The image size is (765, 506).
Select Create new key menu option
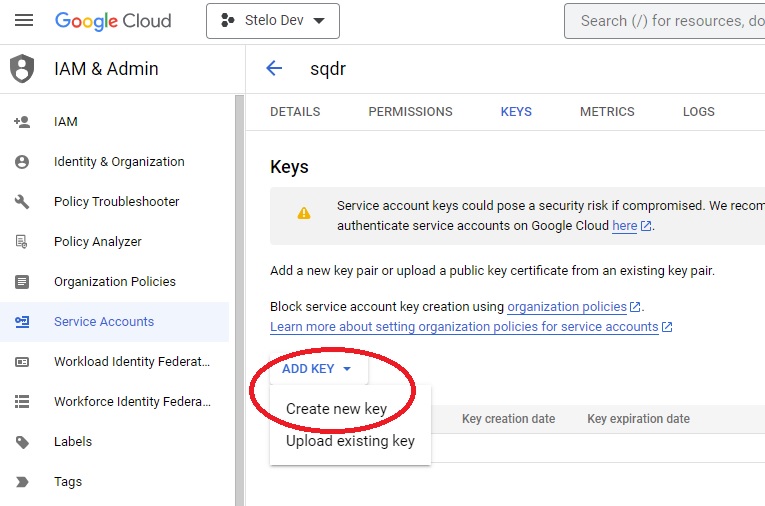tap(336, 409)
